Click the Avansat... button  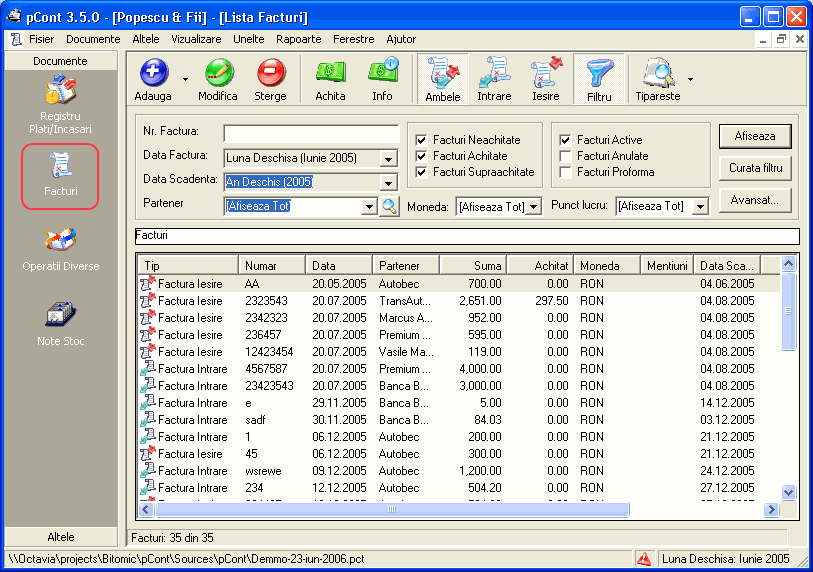pos(755,200)
